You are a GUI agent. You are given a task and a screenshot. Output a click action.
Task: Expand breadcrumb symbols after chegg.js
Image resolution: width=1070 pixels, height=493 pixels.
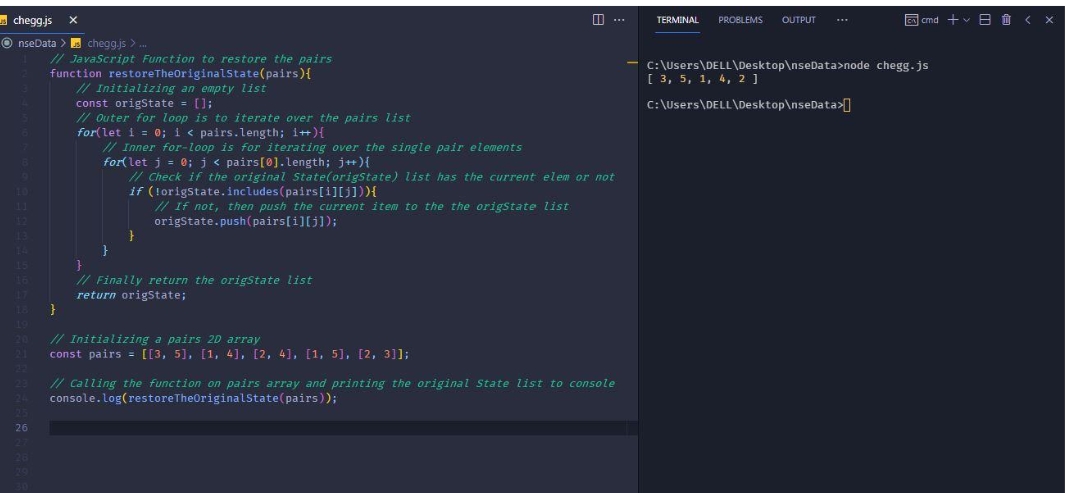tap(143, 43)
